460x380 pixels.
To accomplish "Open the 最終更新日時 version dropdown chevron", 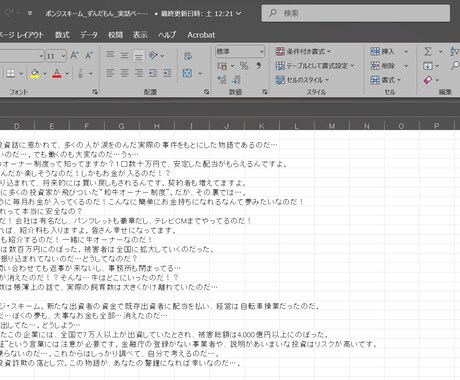I will point(238,13).
